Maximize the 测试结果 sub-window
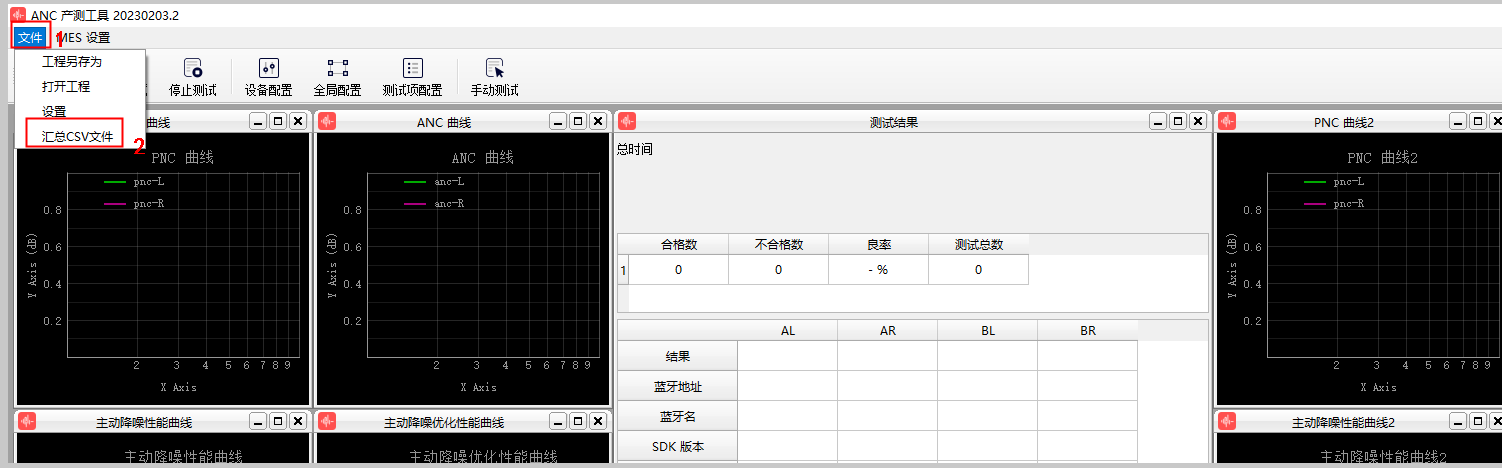 click(1178, 121)
